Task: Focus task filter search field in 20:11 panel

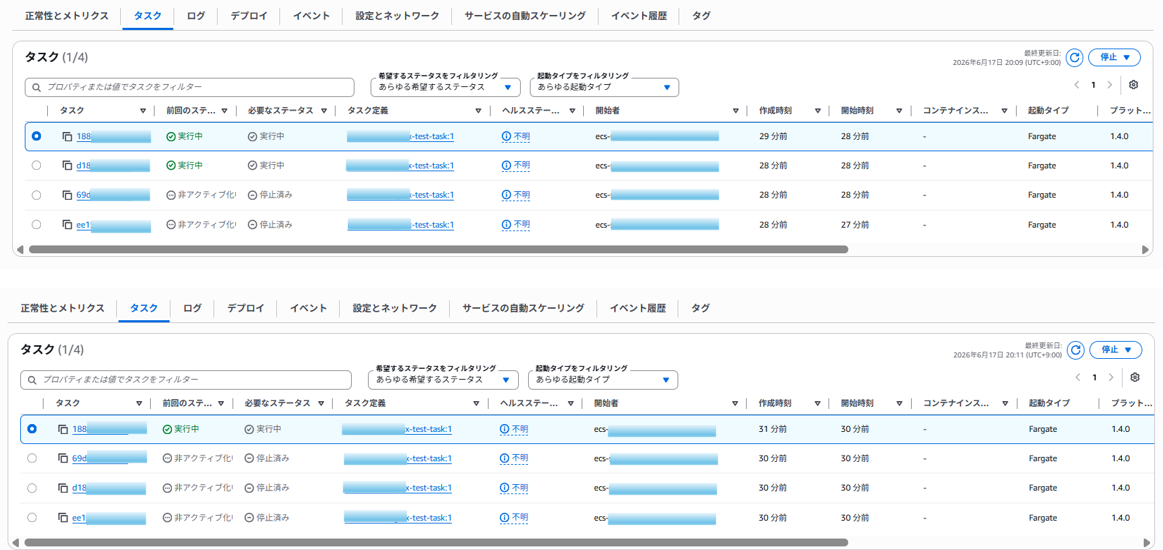Action: point(185,380)
